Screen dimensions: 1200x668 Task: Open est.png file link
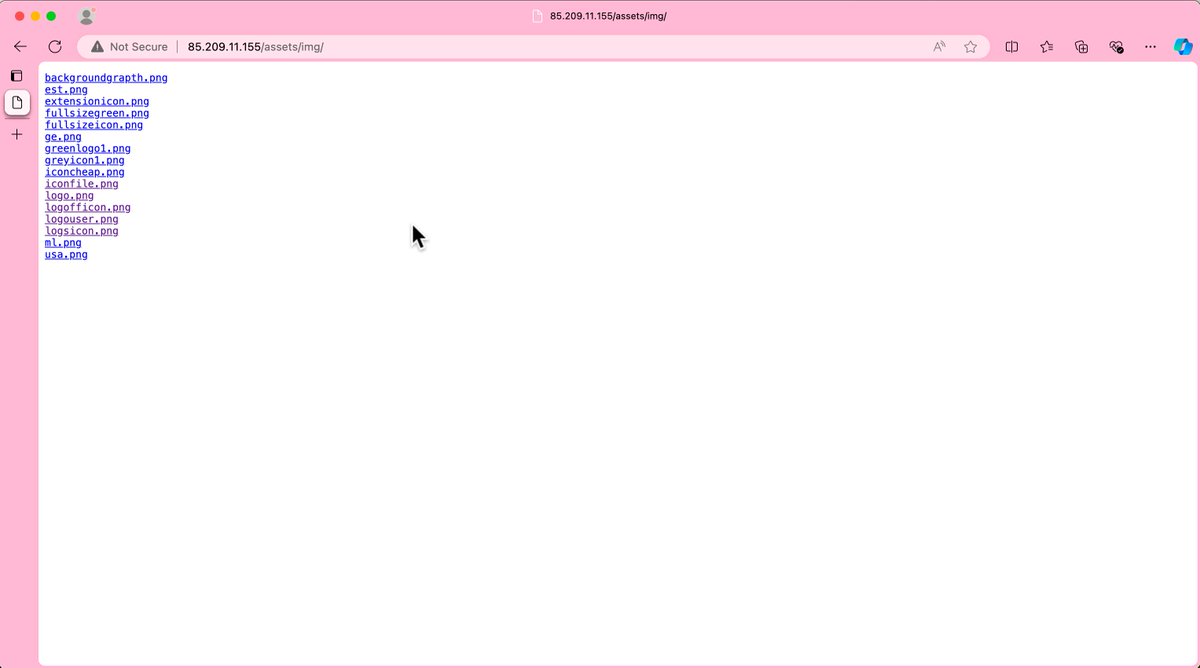click(x=66, y=90)
